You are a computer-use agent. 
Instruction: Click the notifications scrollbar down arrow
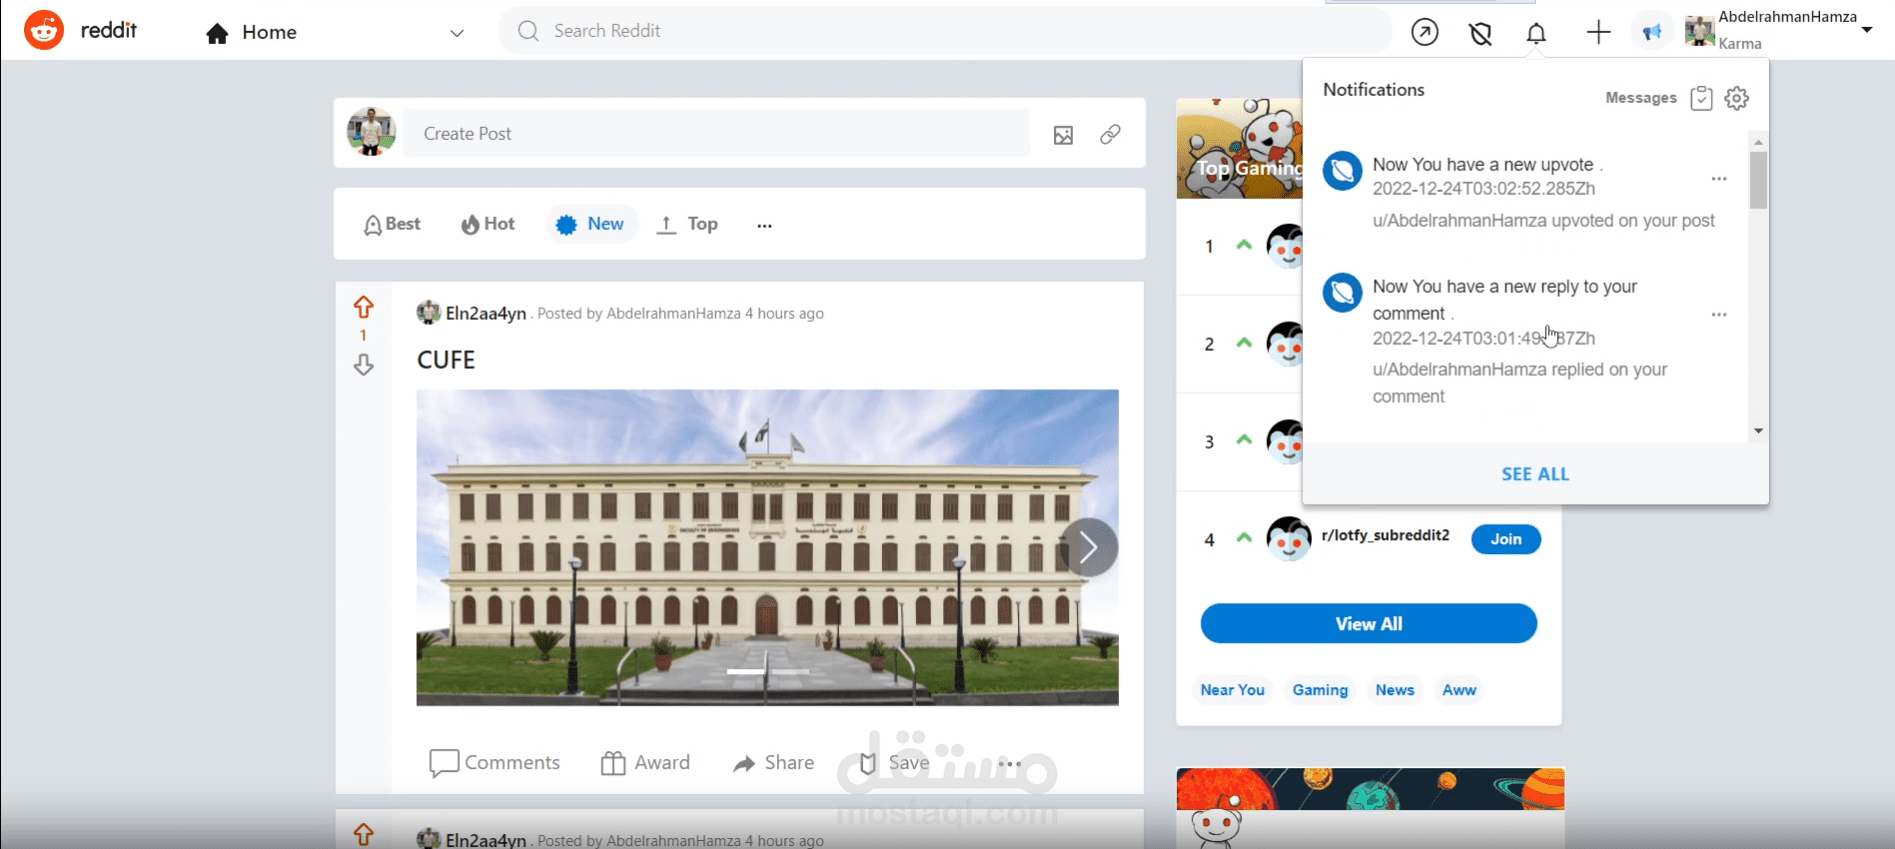1758,431
